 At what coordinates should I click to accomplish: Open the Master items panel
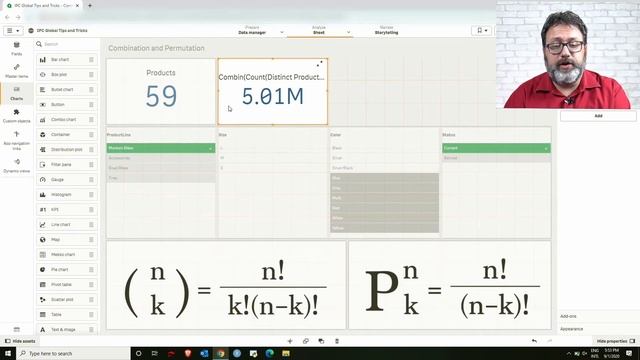click(x=16, y=71)
